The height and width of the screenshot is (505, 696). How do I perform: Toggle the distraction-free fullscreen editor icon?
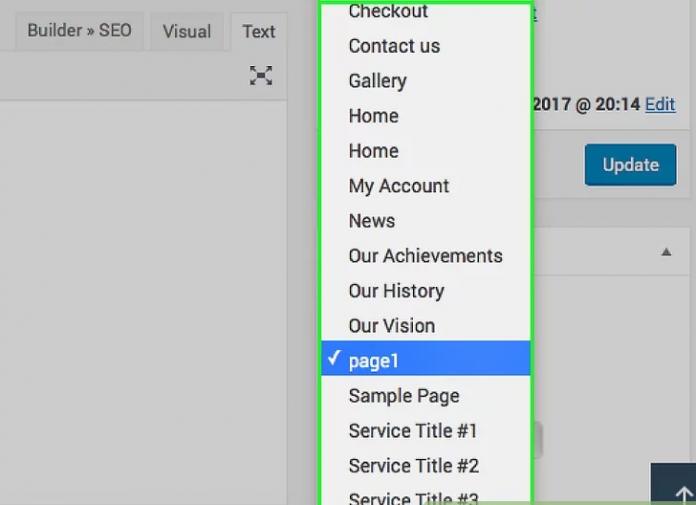click(261, 76)
